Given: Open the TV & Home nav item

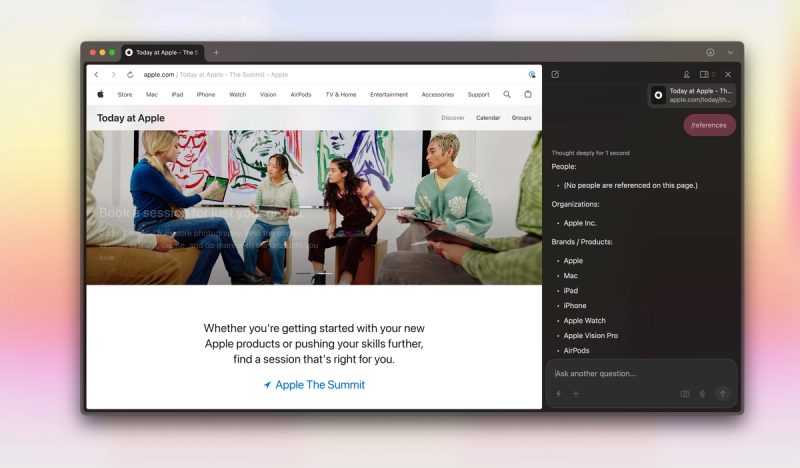Looking at the screenshot, I should [x=341, y=94].
